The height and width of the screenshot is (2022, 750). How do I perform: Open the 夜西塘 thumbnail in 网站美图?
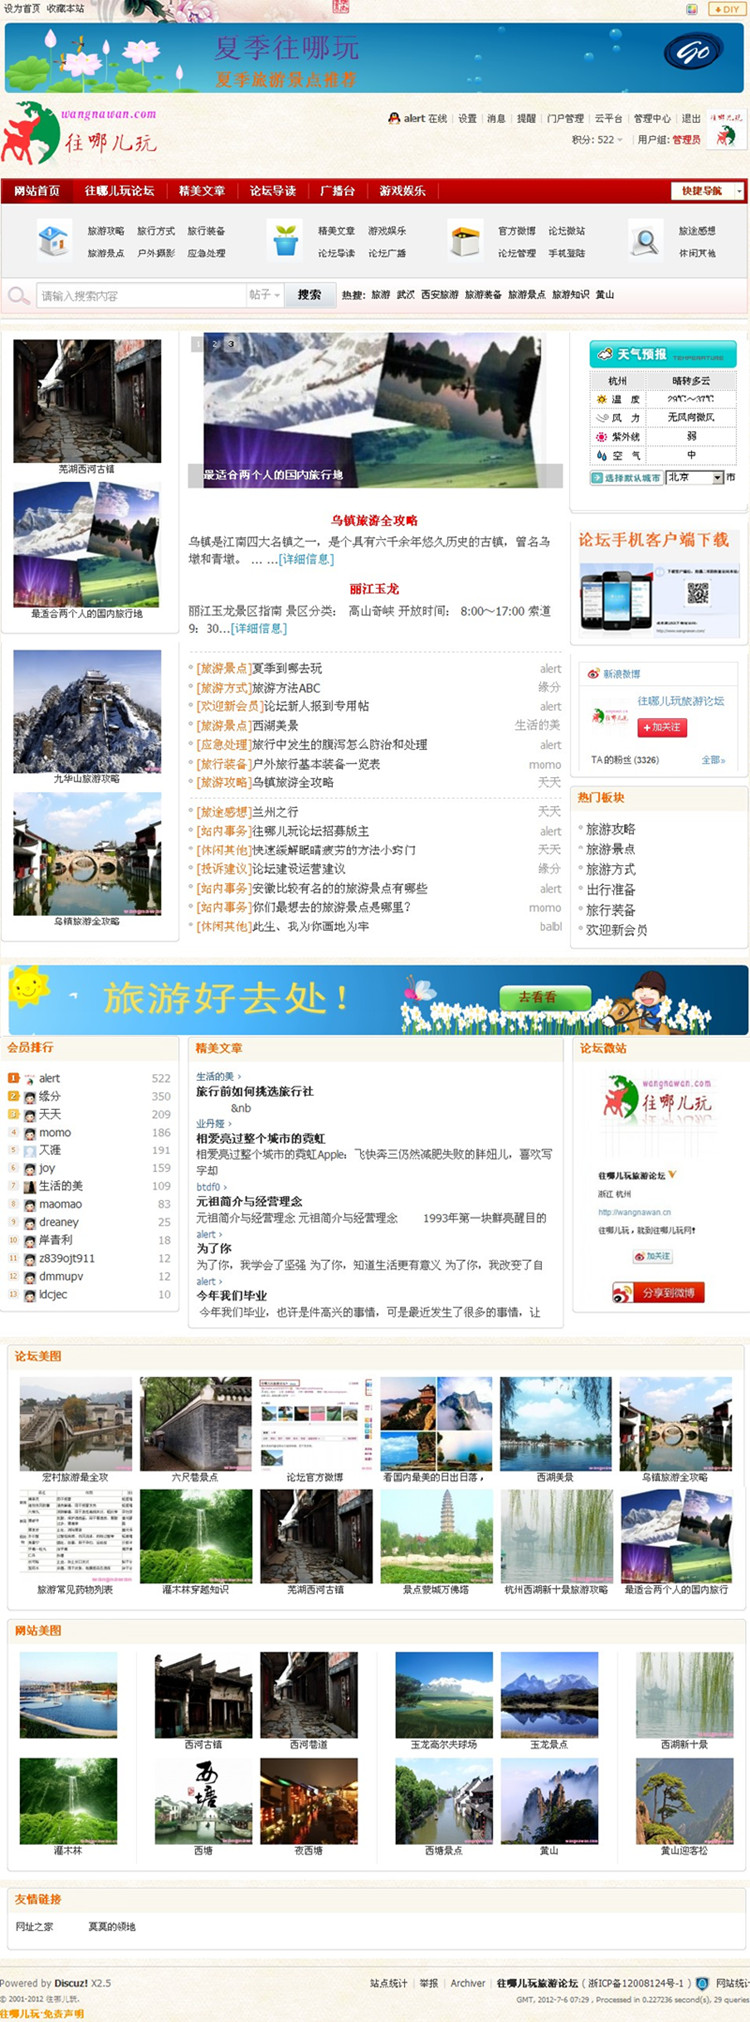tap(309, 1801)
